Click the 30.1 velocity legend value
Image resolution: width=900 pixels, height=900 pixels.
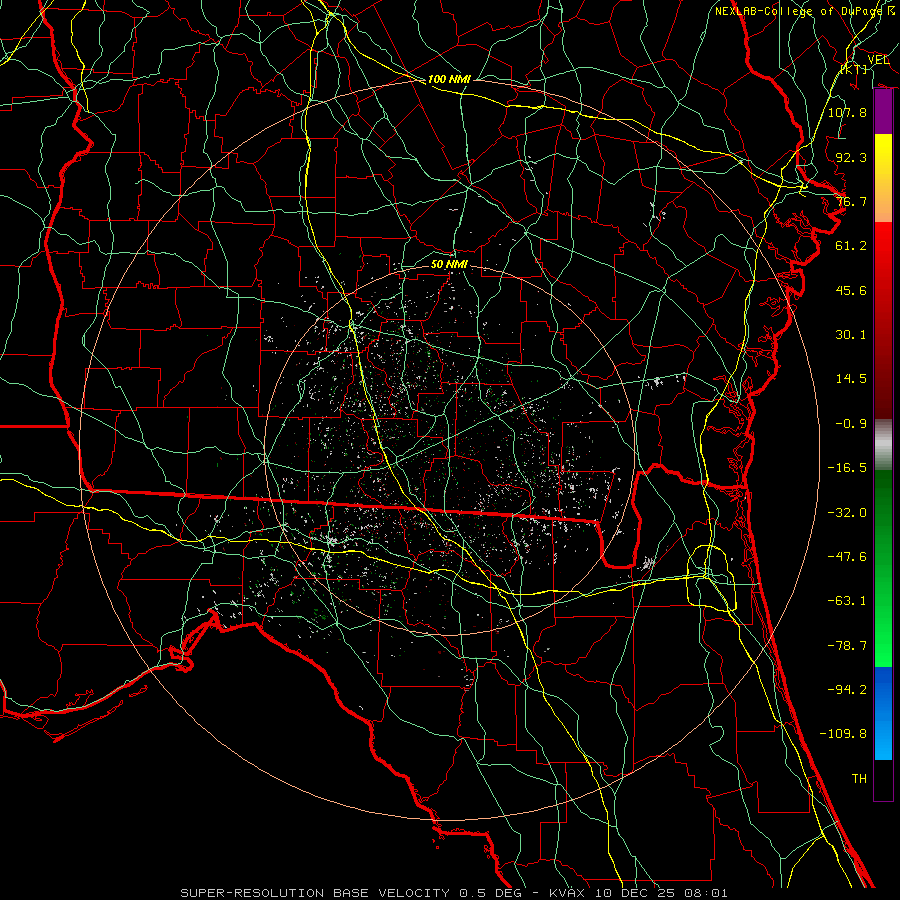[851, 335]
